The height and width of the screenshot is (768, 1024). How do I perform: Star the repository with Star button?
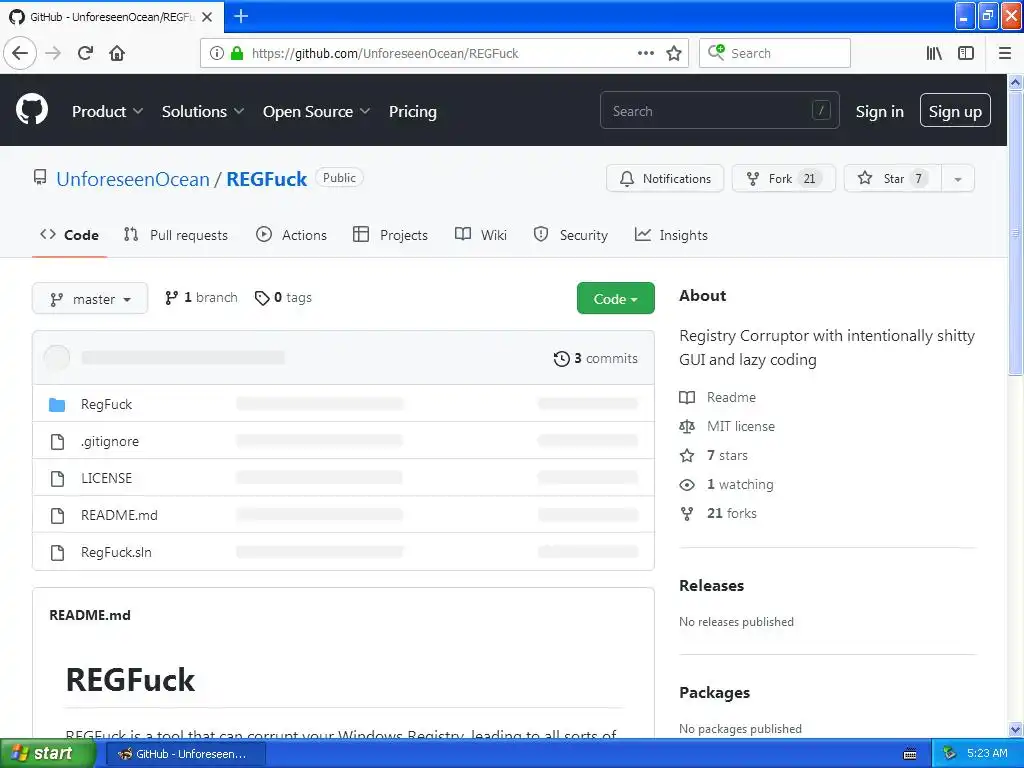[893, 179]
